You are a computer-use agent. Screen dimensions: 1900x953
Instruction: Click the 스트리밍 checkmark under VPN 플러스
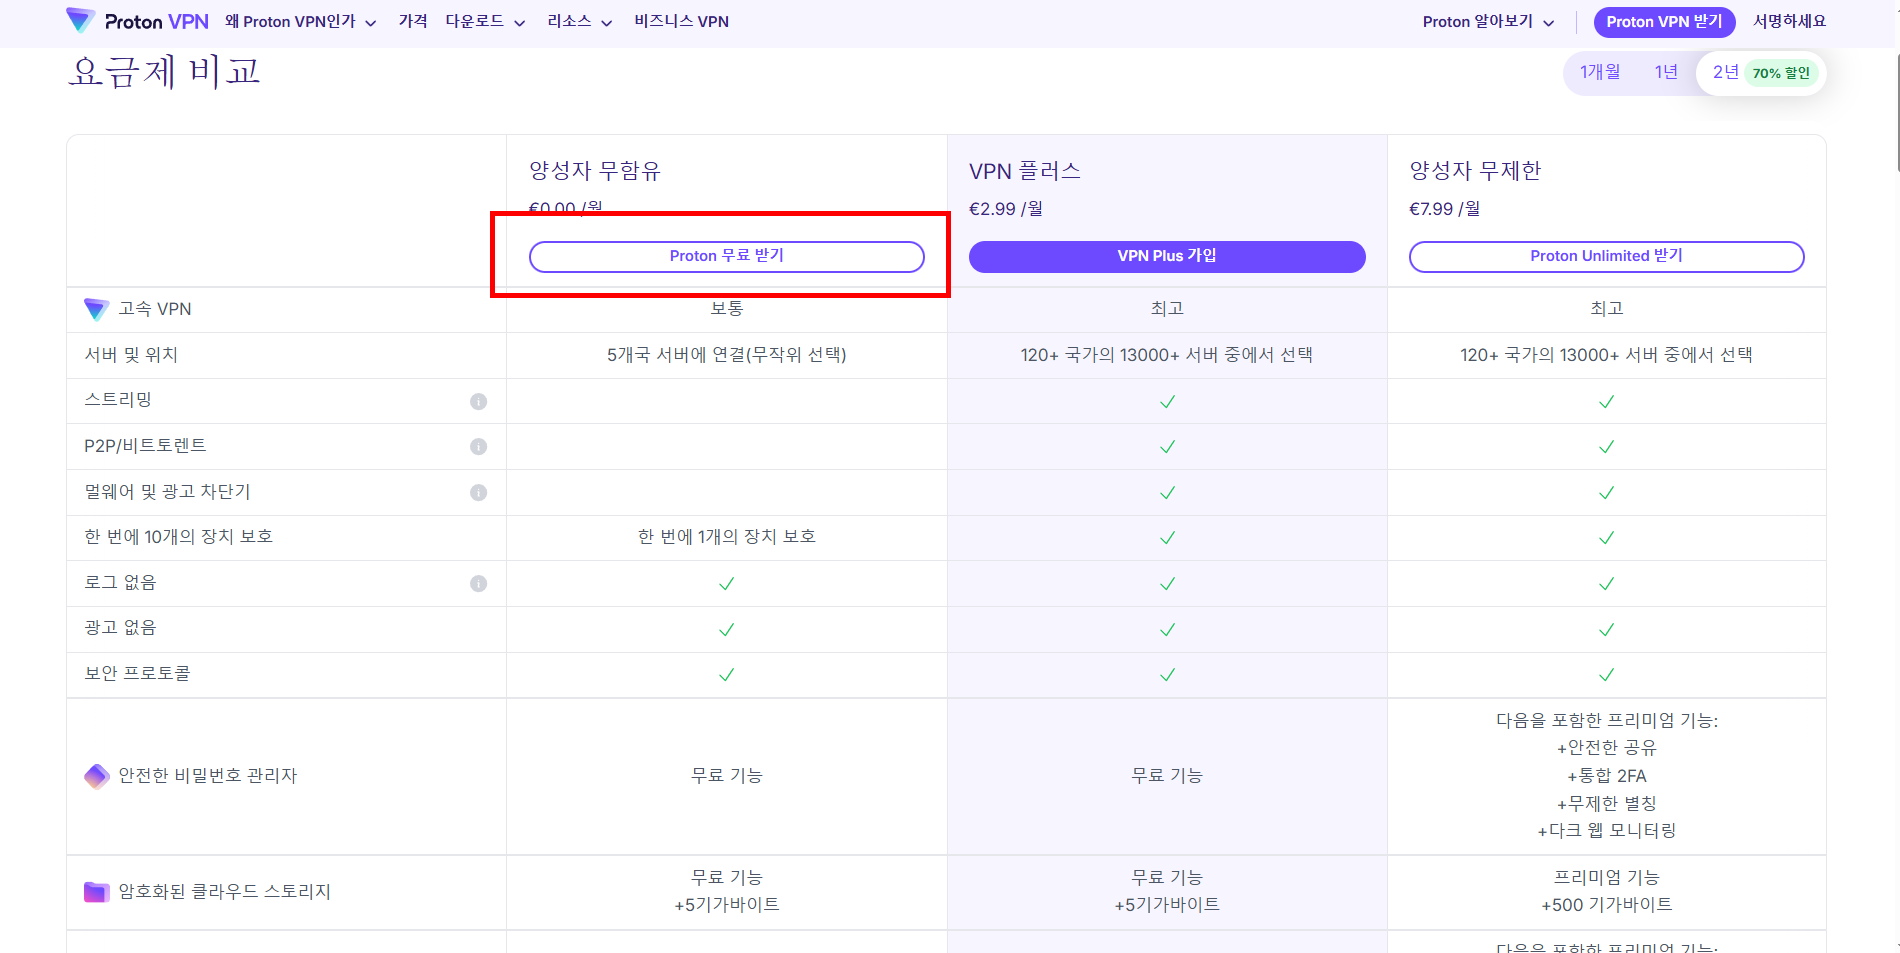click(1167, 402)
